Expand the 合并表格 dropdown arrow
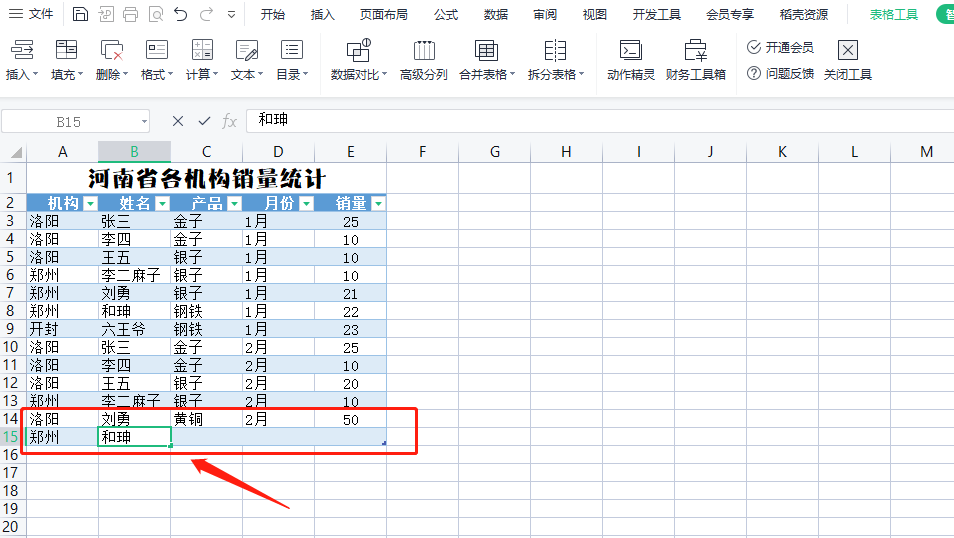 click(x=512, y=74)
